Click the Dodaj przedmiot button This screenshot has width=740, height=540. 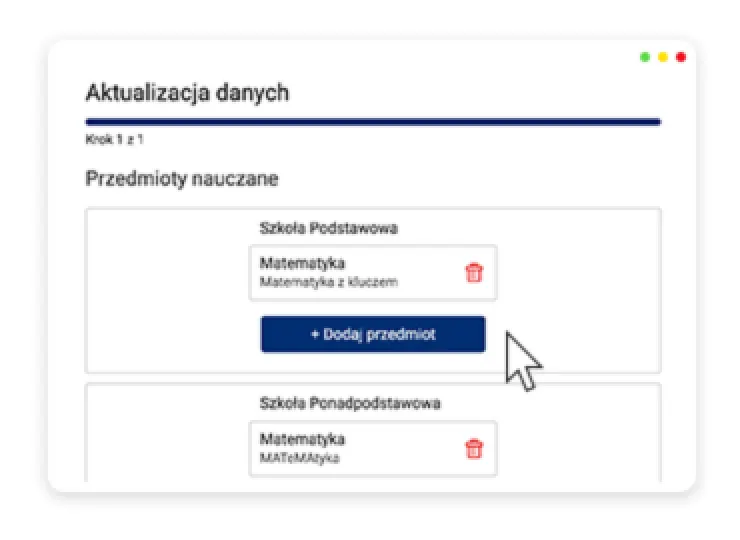(x=373, y=334)
